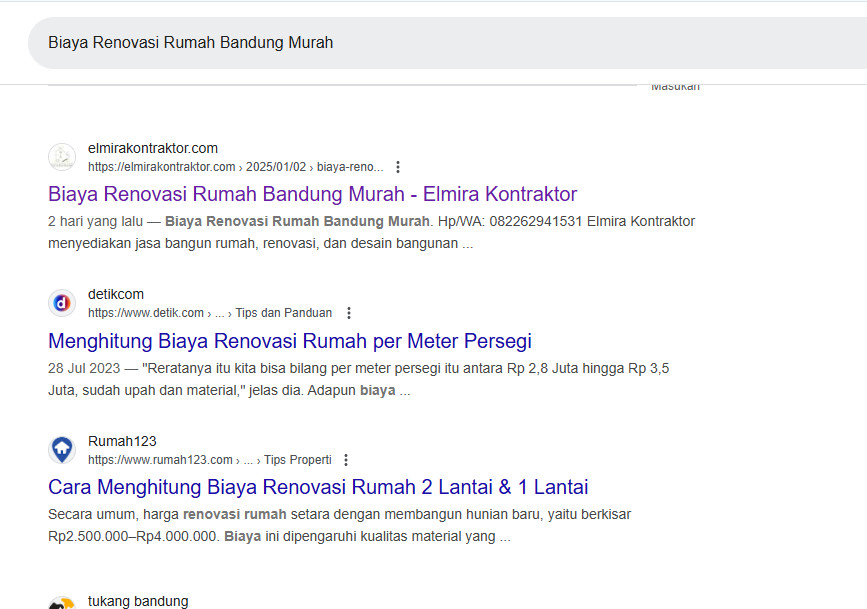Click the elmirakontraktor.com site name
Viewport: 867px width, 609px height.
[153, 148]
